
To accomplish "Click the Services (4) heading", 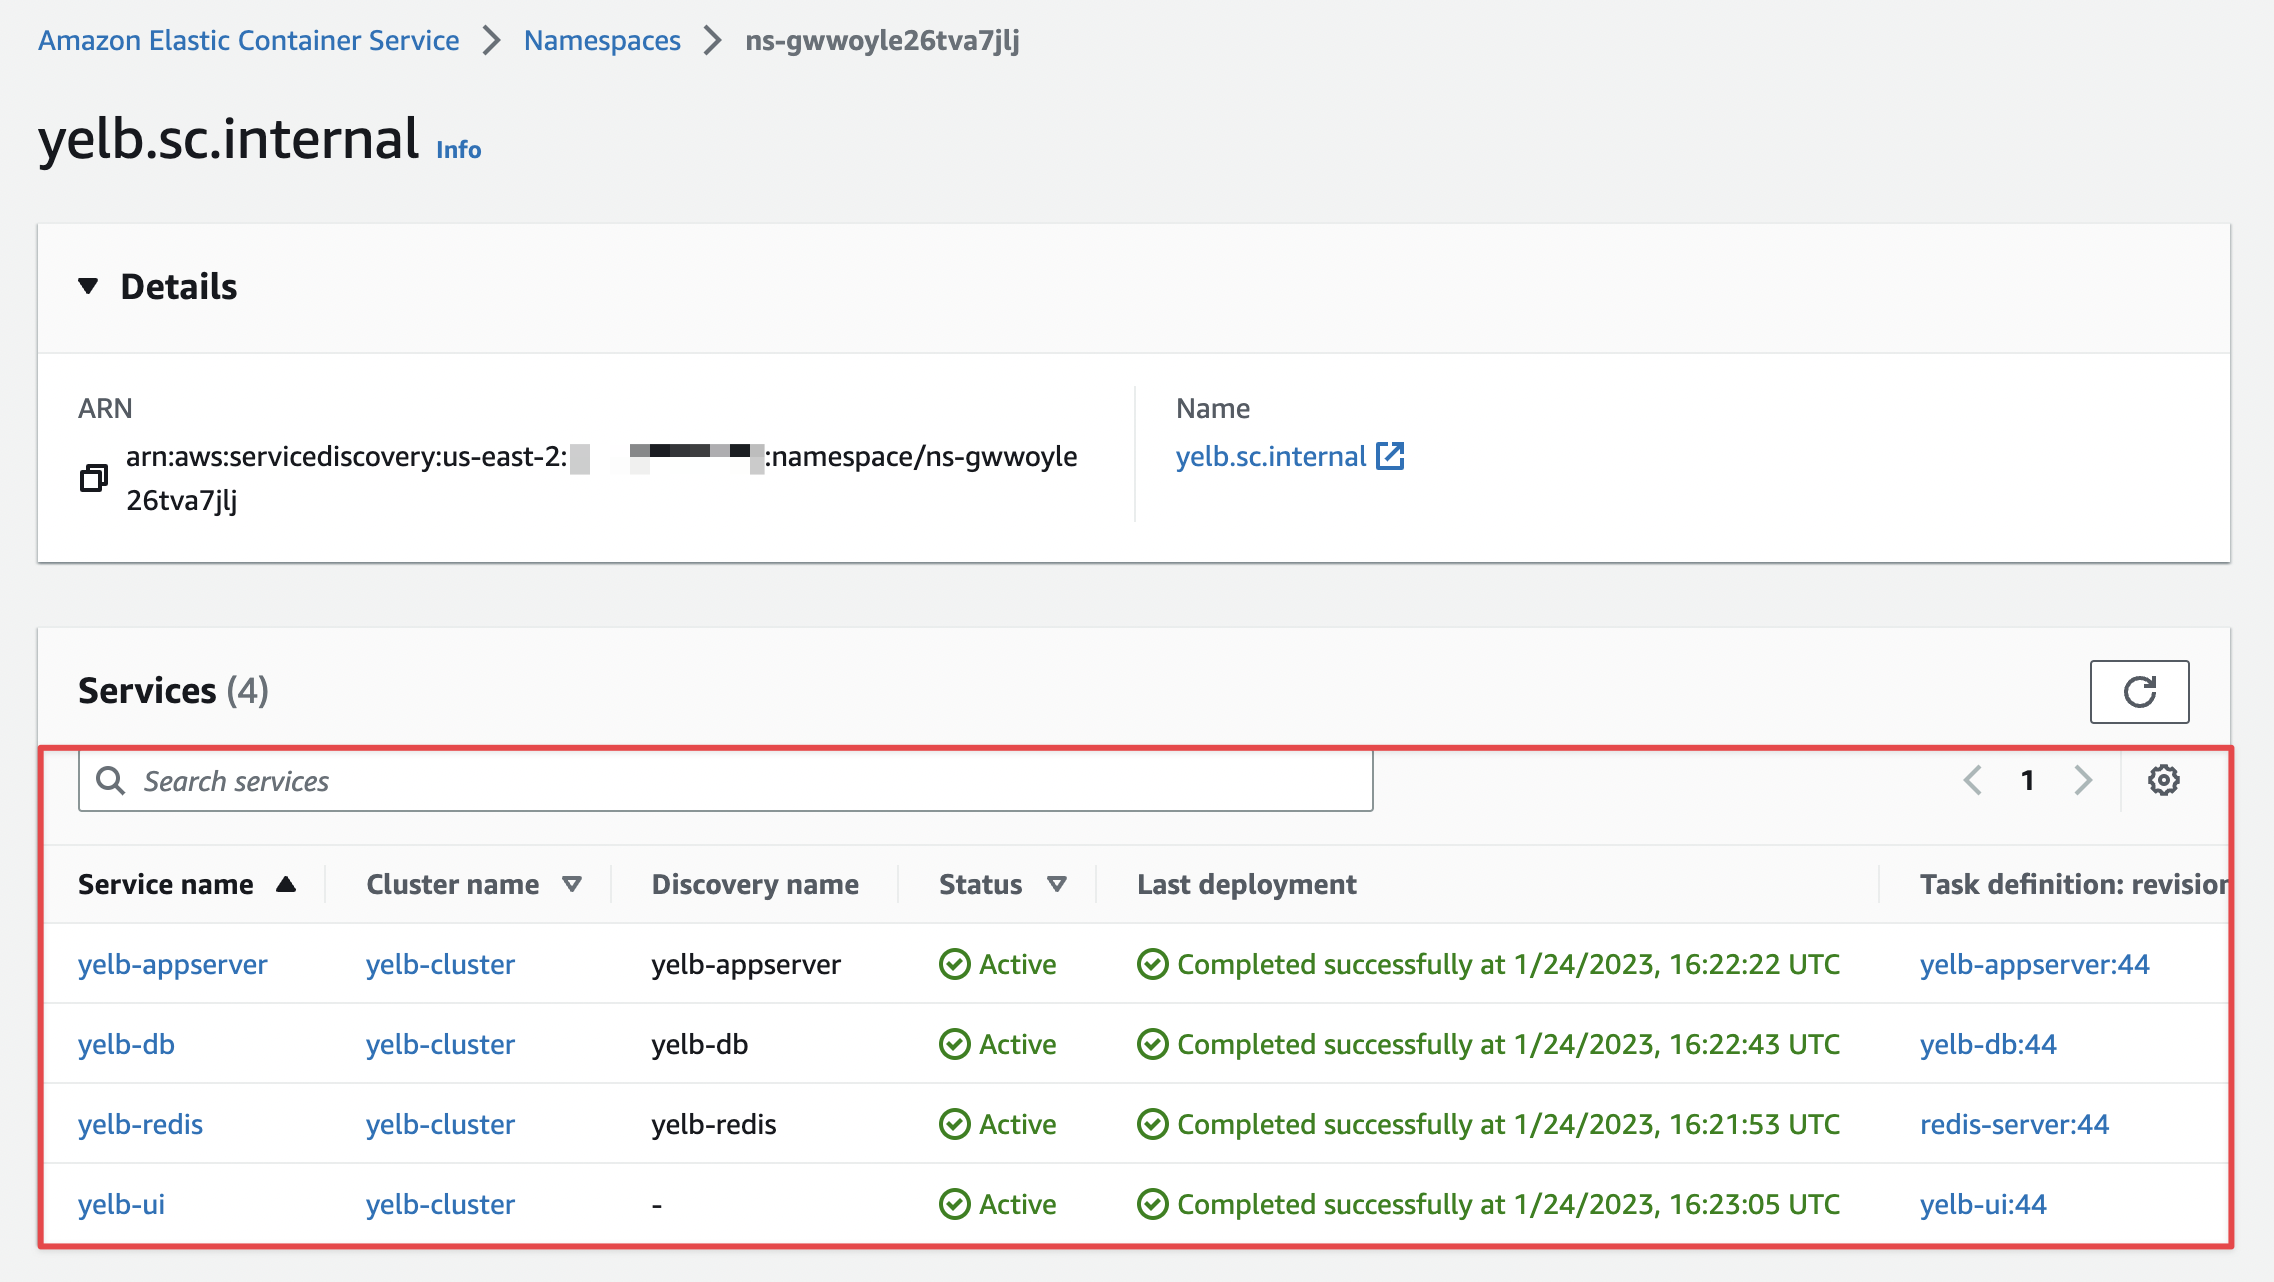I will (173, 691).
